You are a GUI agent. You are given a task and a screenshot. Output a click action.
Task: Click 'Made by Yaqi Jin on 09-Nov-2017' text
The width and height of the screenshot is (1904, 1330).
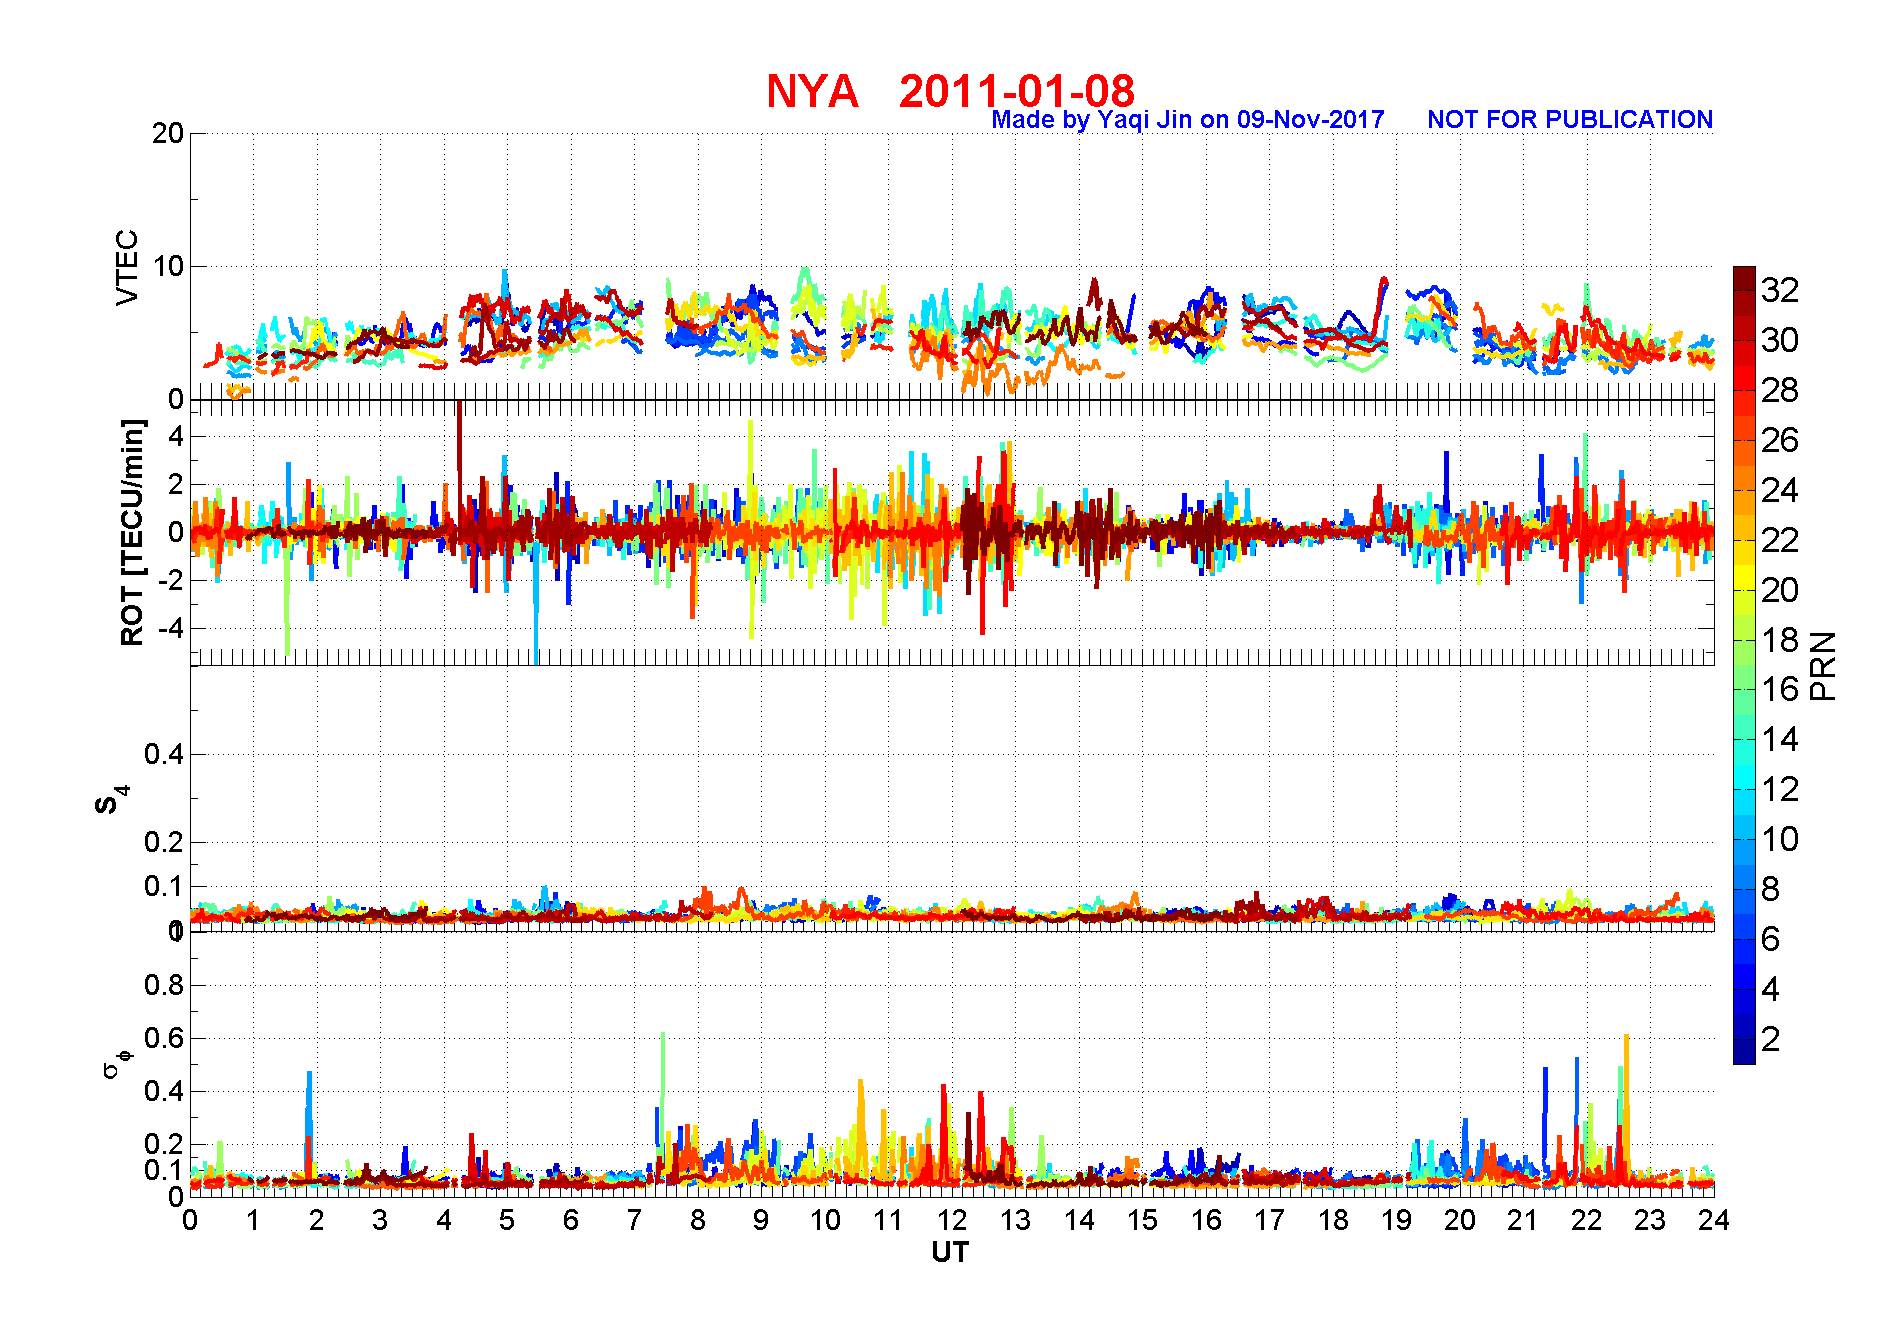click(x=1188, y=120)
